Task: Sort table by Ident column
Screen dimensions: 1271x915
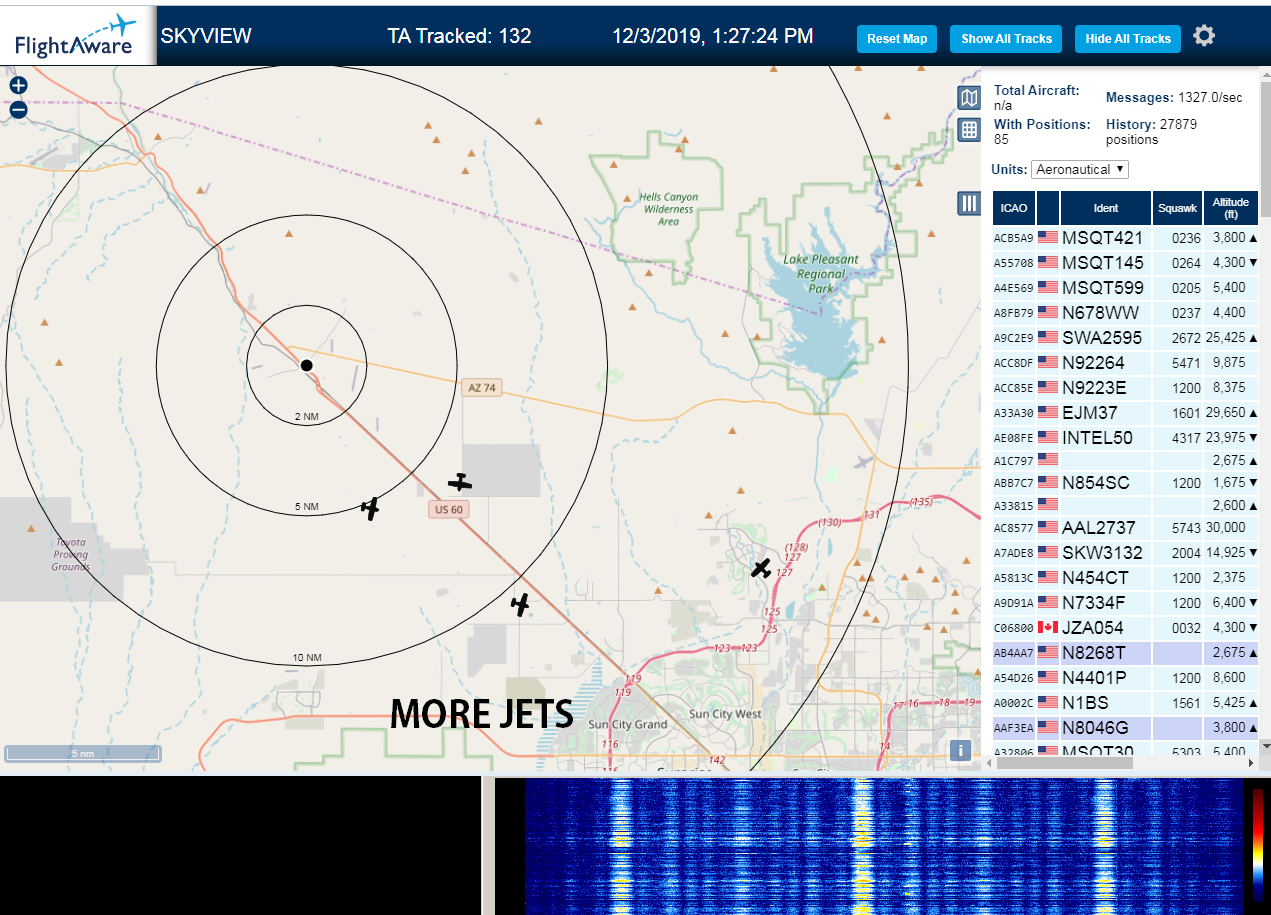Action: (1106, 208)
